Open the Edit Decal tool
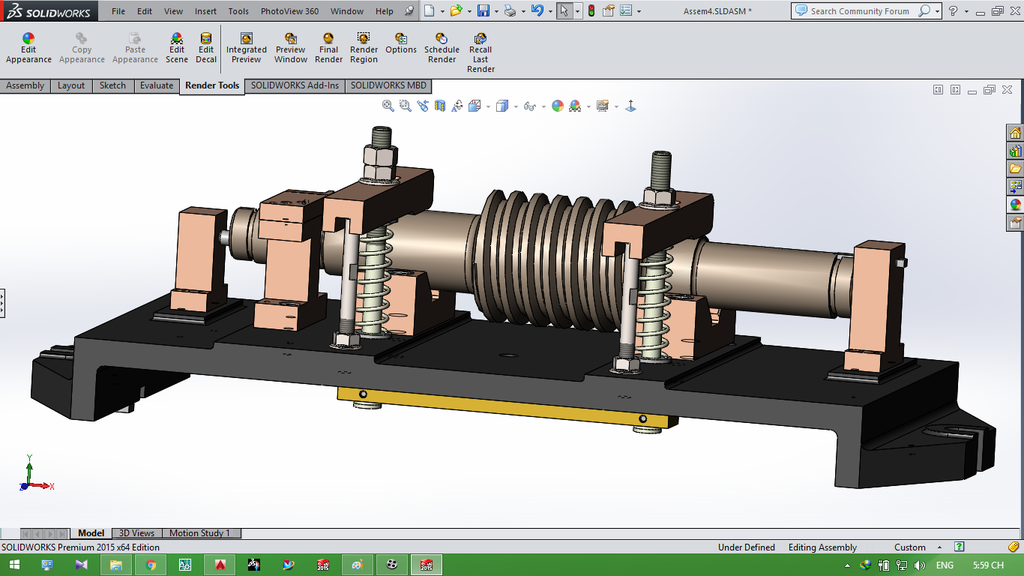 [x=206, y=49]
